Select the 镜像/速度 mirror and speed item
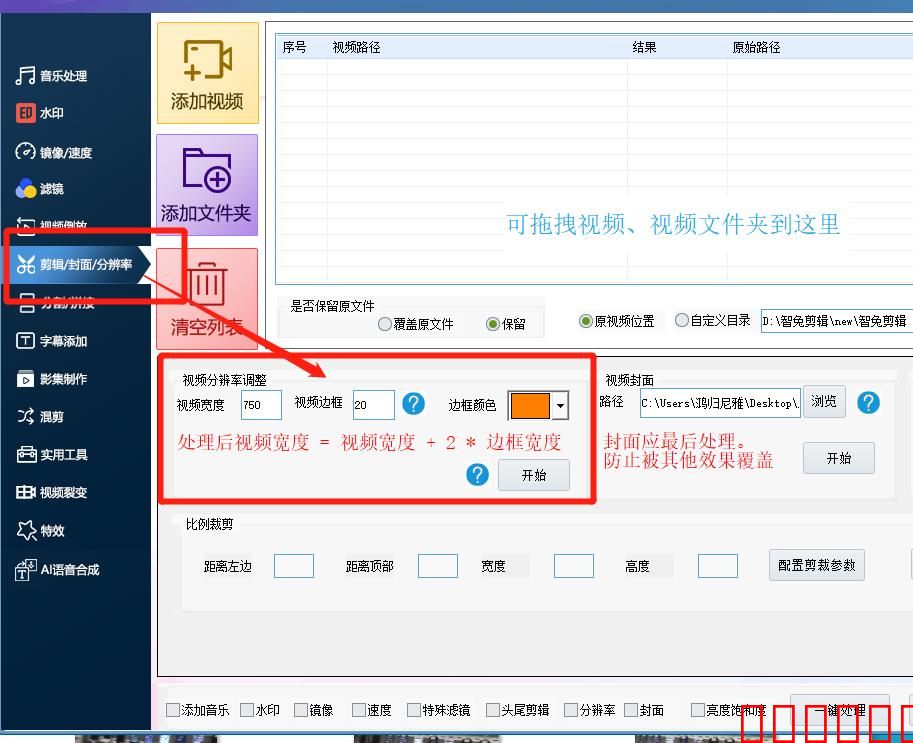This screenshot has width=913, height=743. pyautogui.click(x=54, y=153)
